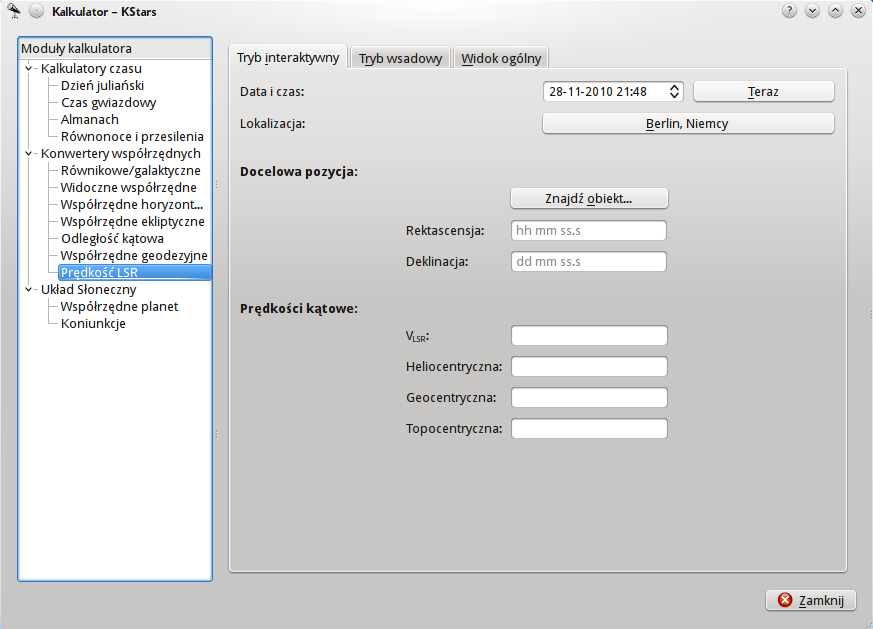Click the round pin button beside the title
The height and width of the screenshot is (629, 873).
click(37, 11)
